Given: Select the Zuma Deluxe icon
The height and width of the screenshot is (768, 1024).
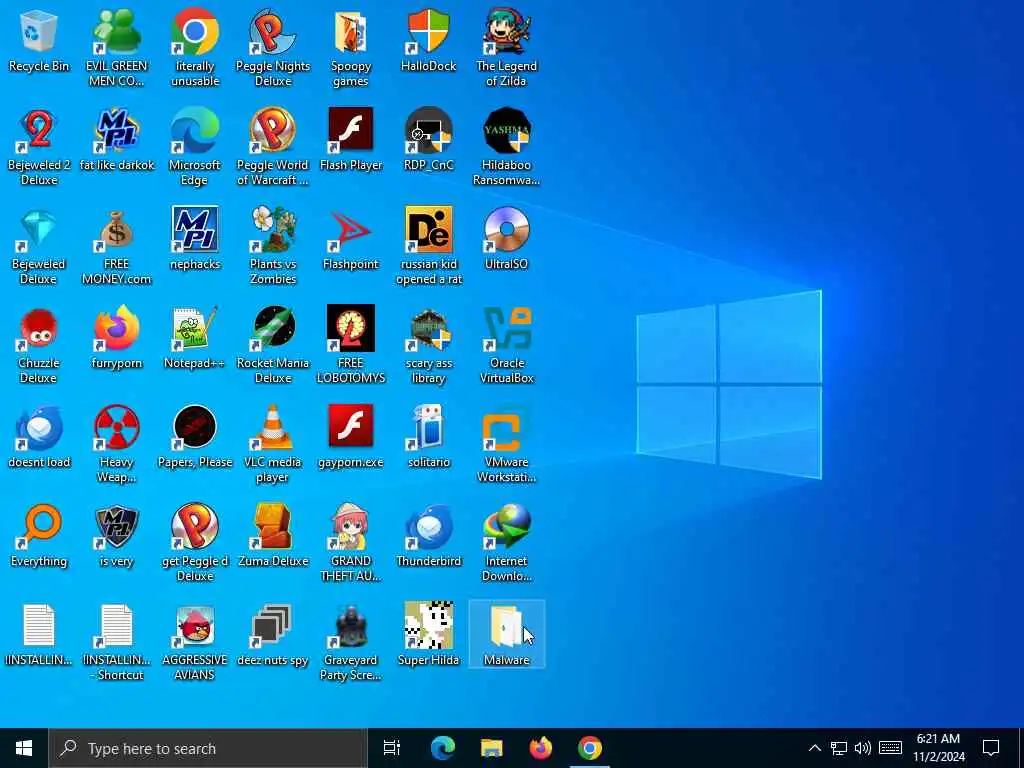Looking at the screenshot, I should pyautogui.click(x=273, y=537).
